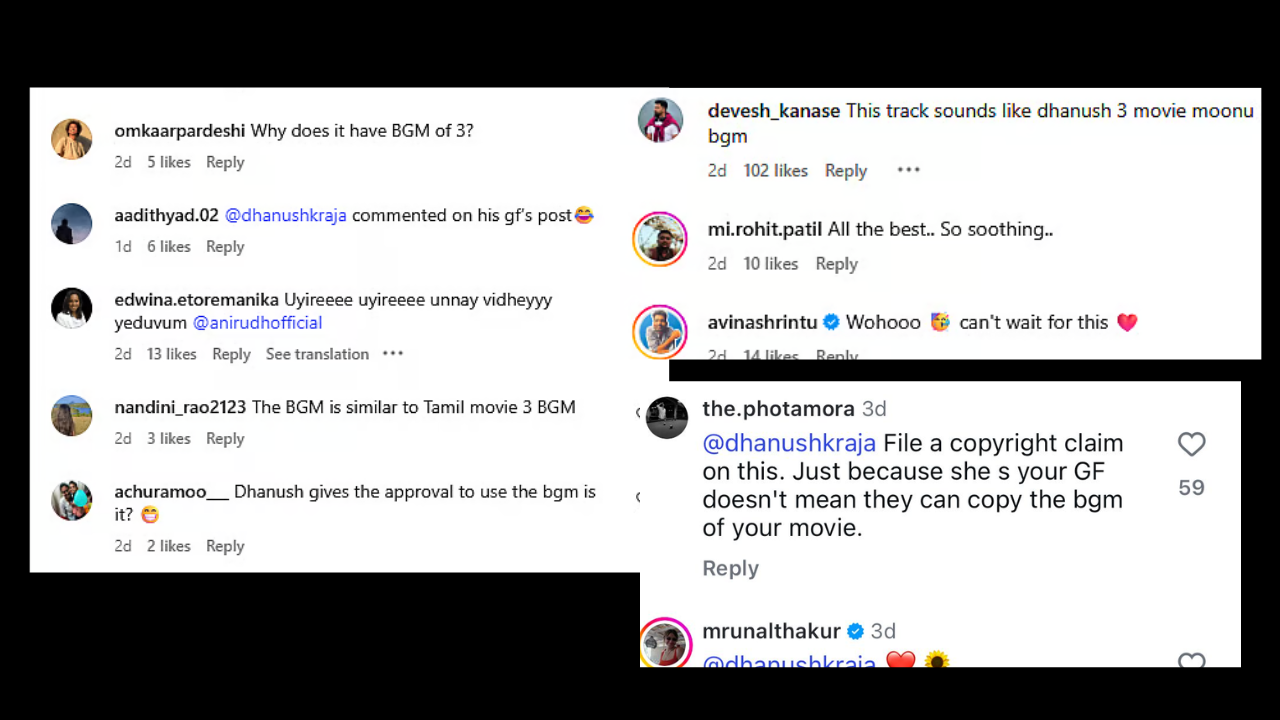Viewport: 1280px width, 720px height.
Task: Open the.photamora's profile avatar
Action: click(666, 418)
